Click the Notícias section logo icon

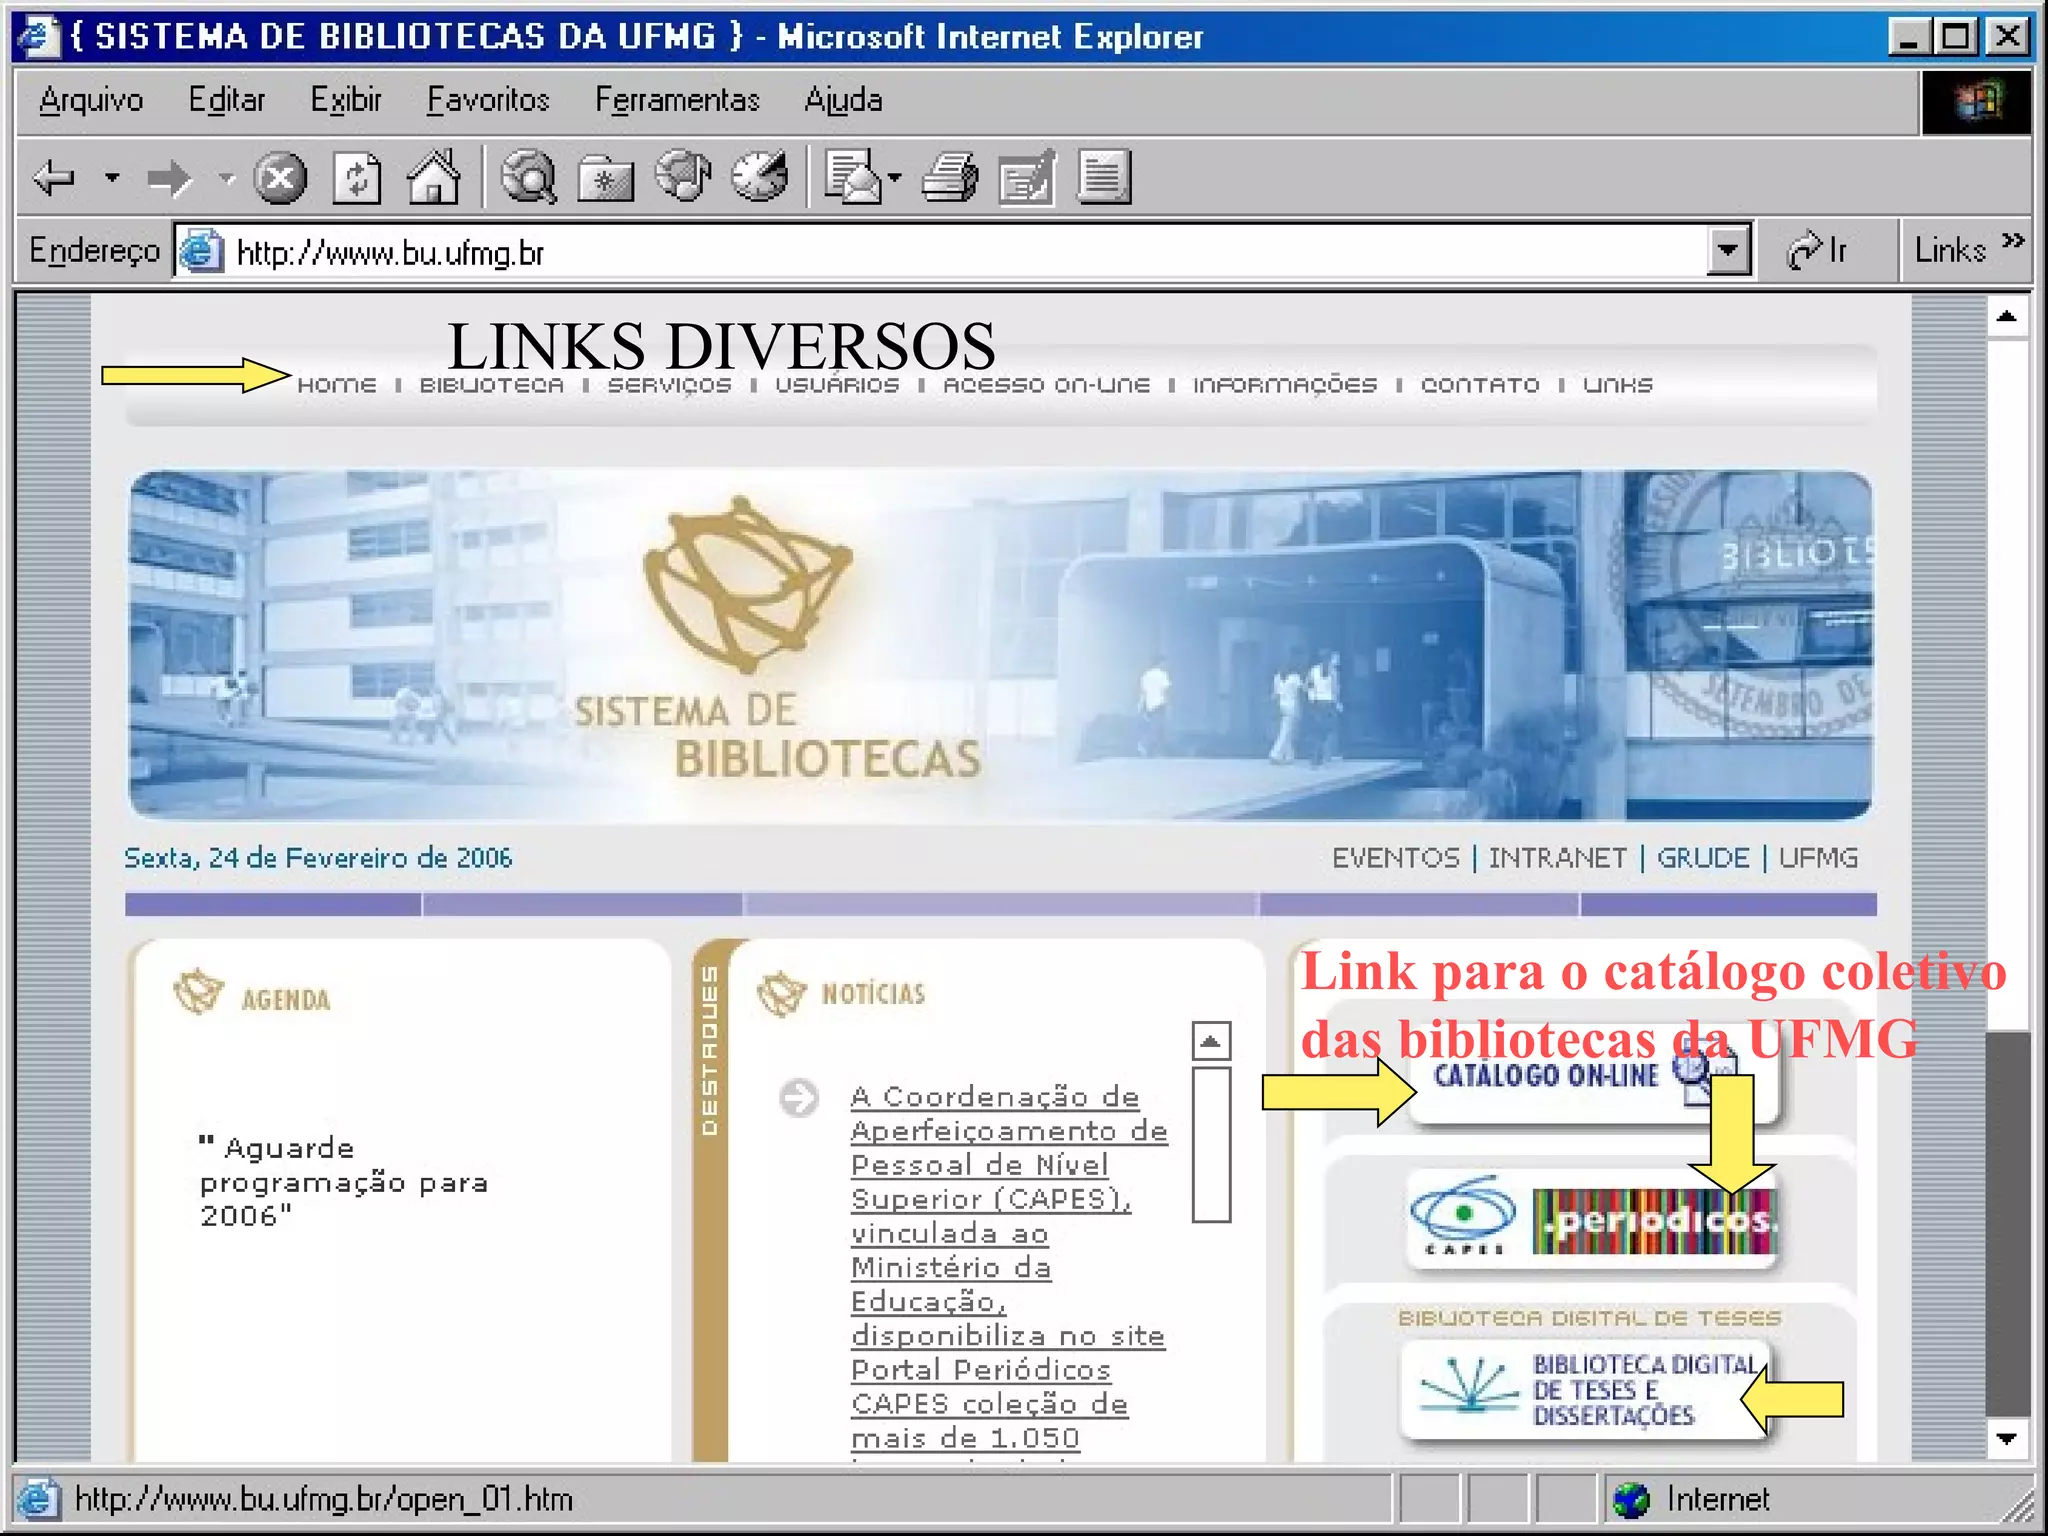point(781,993)
